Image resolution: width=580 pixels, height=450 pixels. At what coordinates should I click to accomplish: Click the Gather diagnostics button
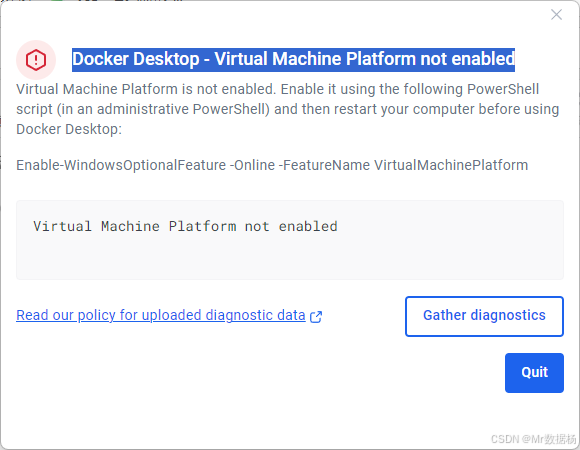pos(484,316)
